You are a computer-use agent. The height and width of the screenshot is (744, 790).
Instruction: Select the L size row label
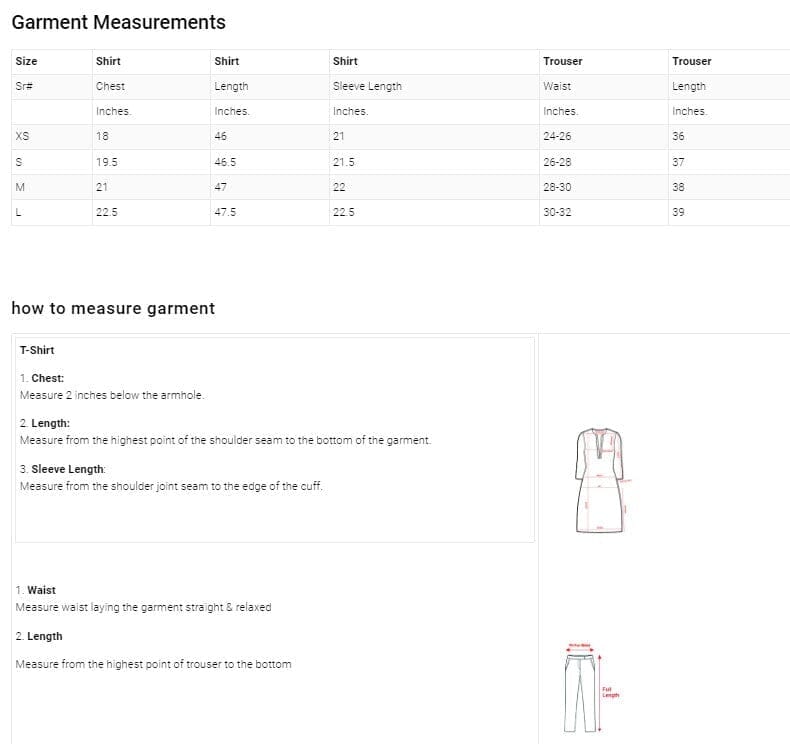tap(19, 212)
